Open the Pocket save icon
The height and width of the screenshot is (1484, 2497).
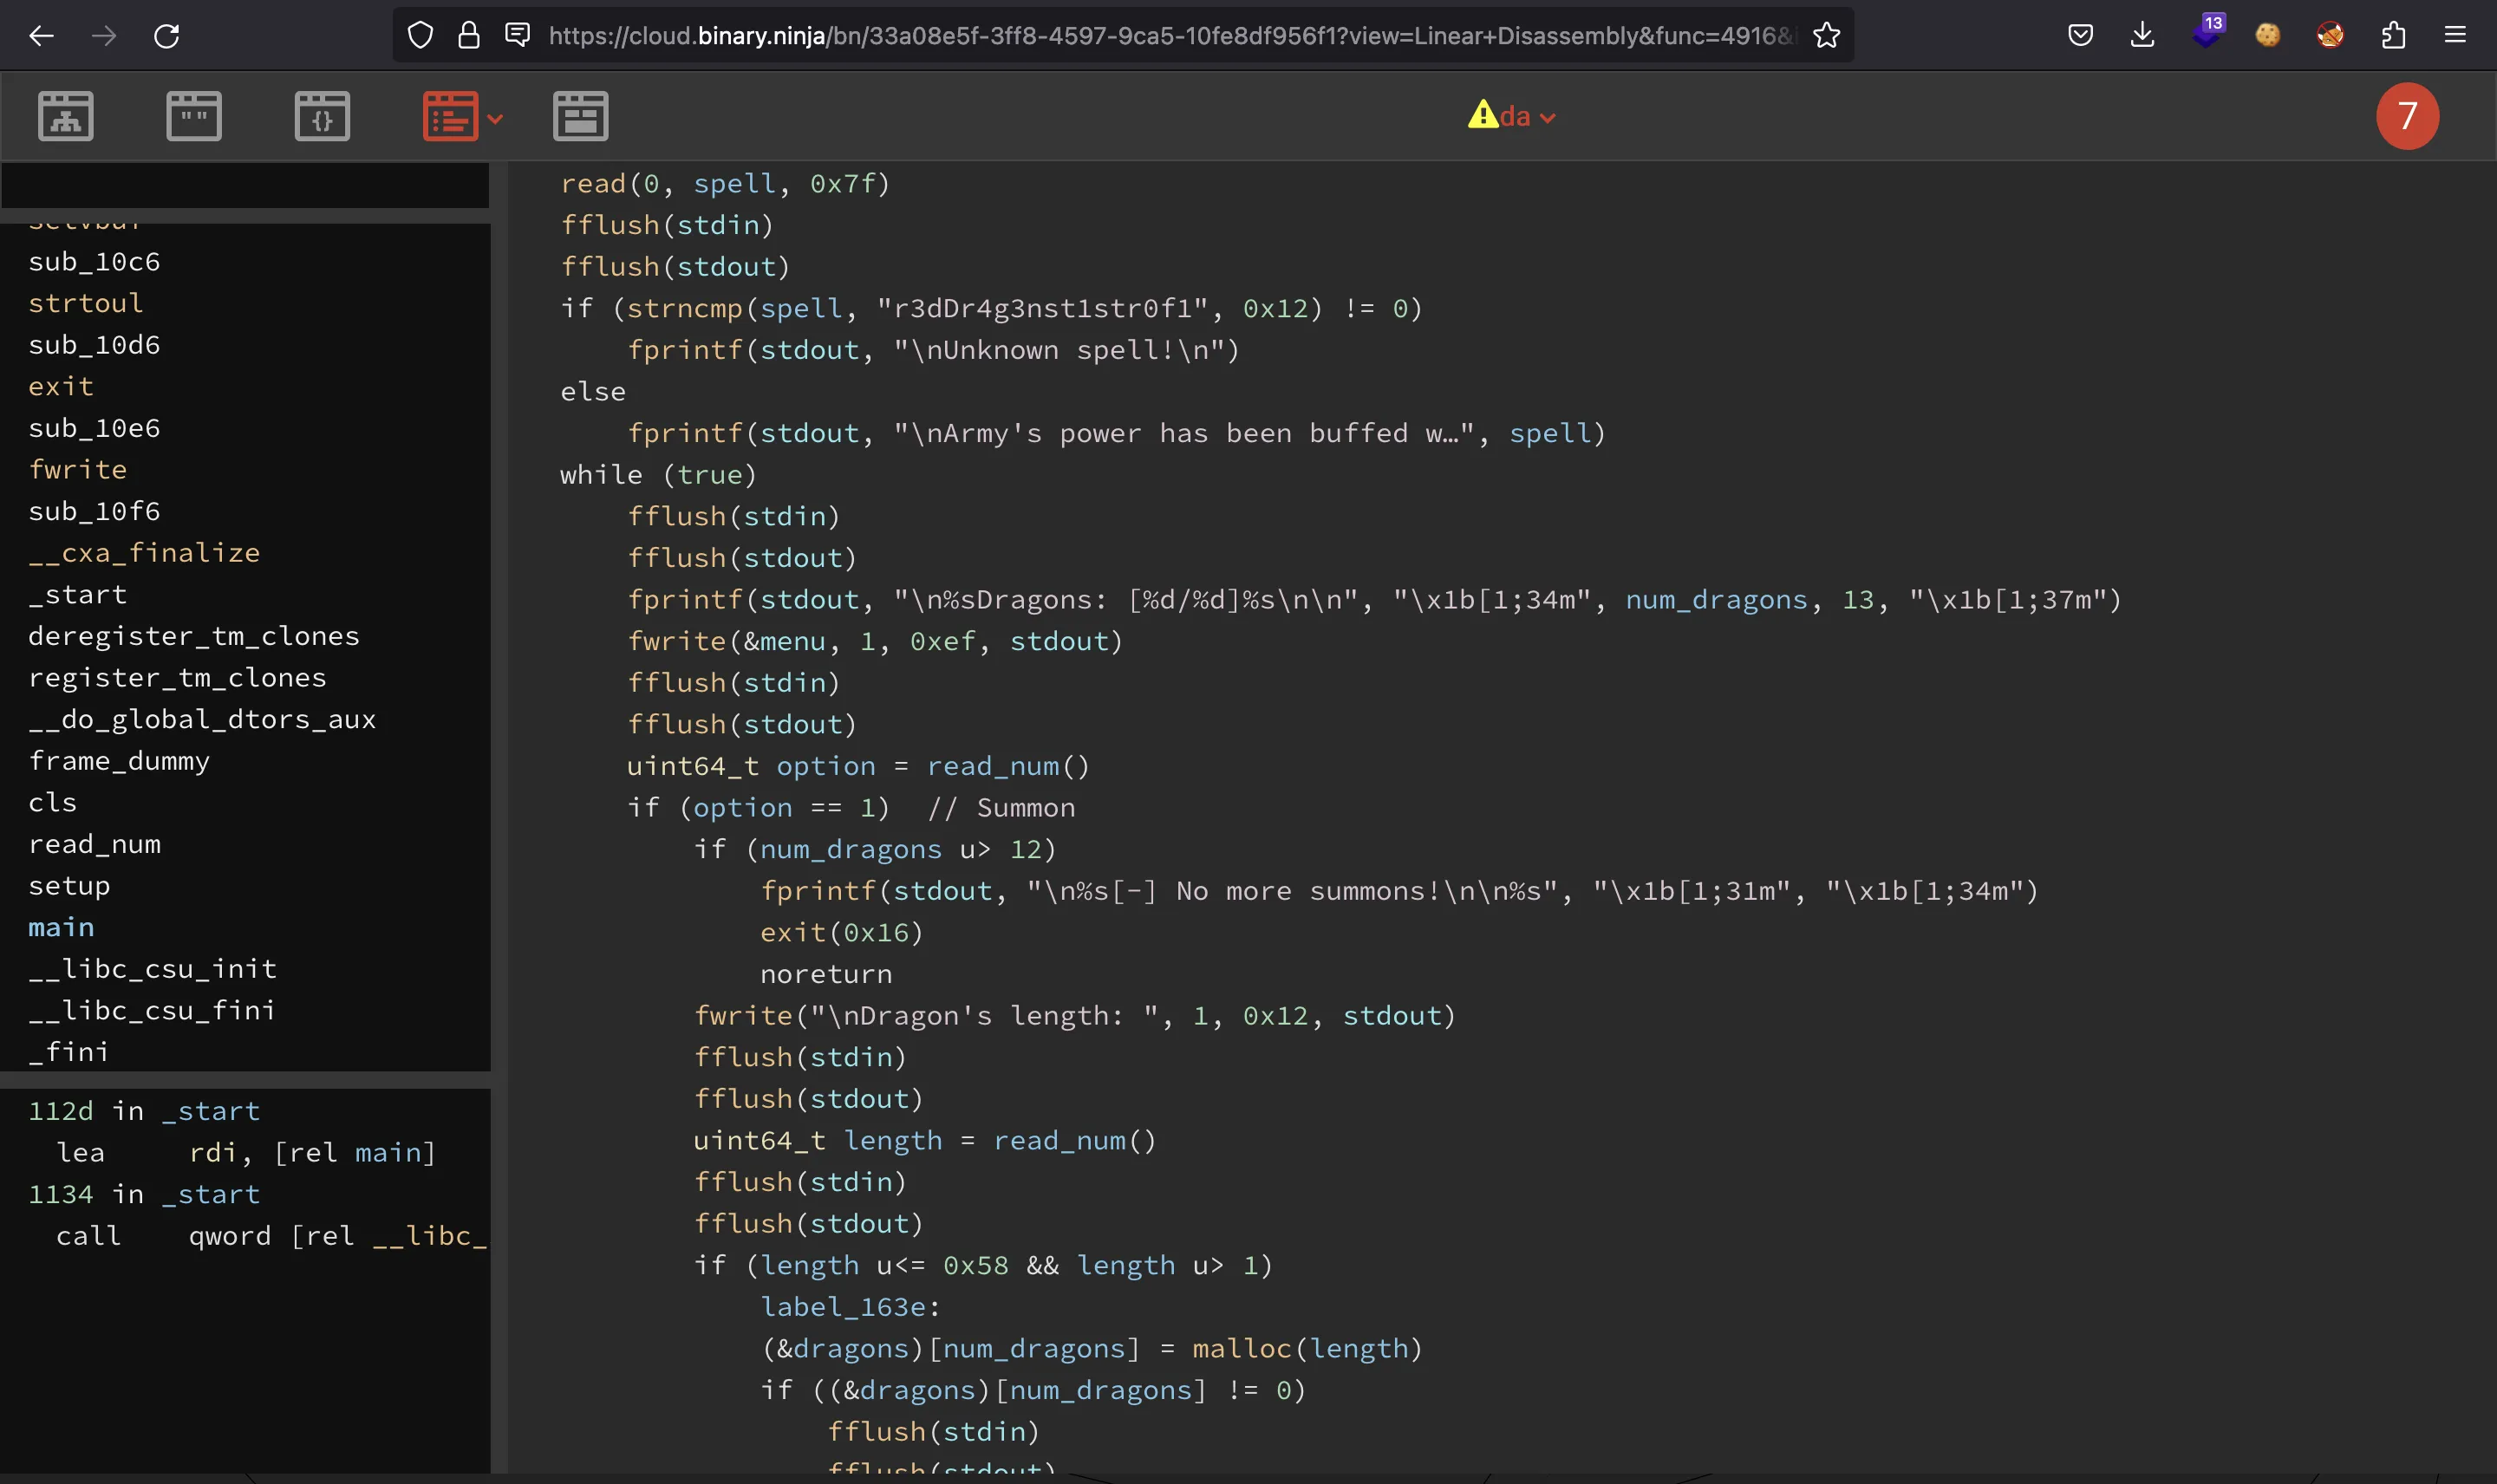click(x=2080, y=36)
